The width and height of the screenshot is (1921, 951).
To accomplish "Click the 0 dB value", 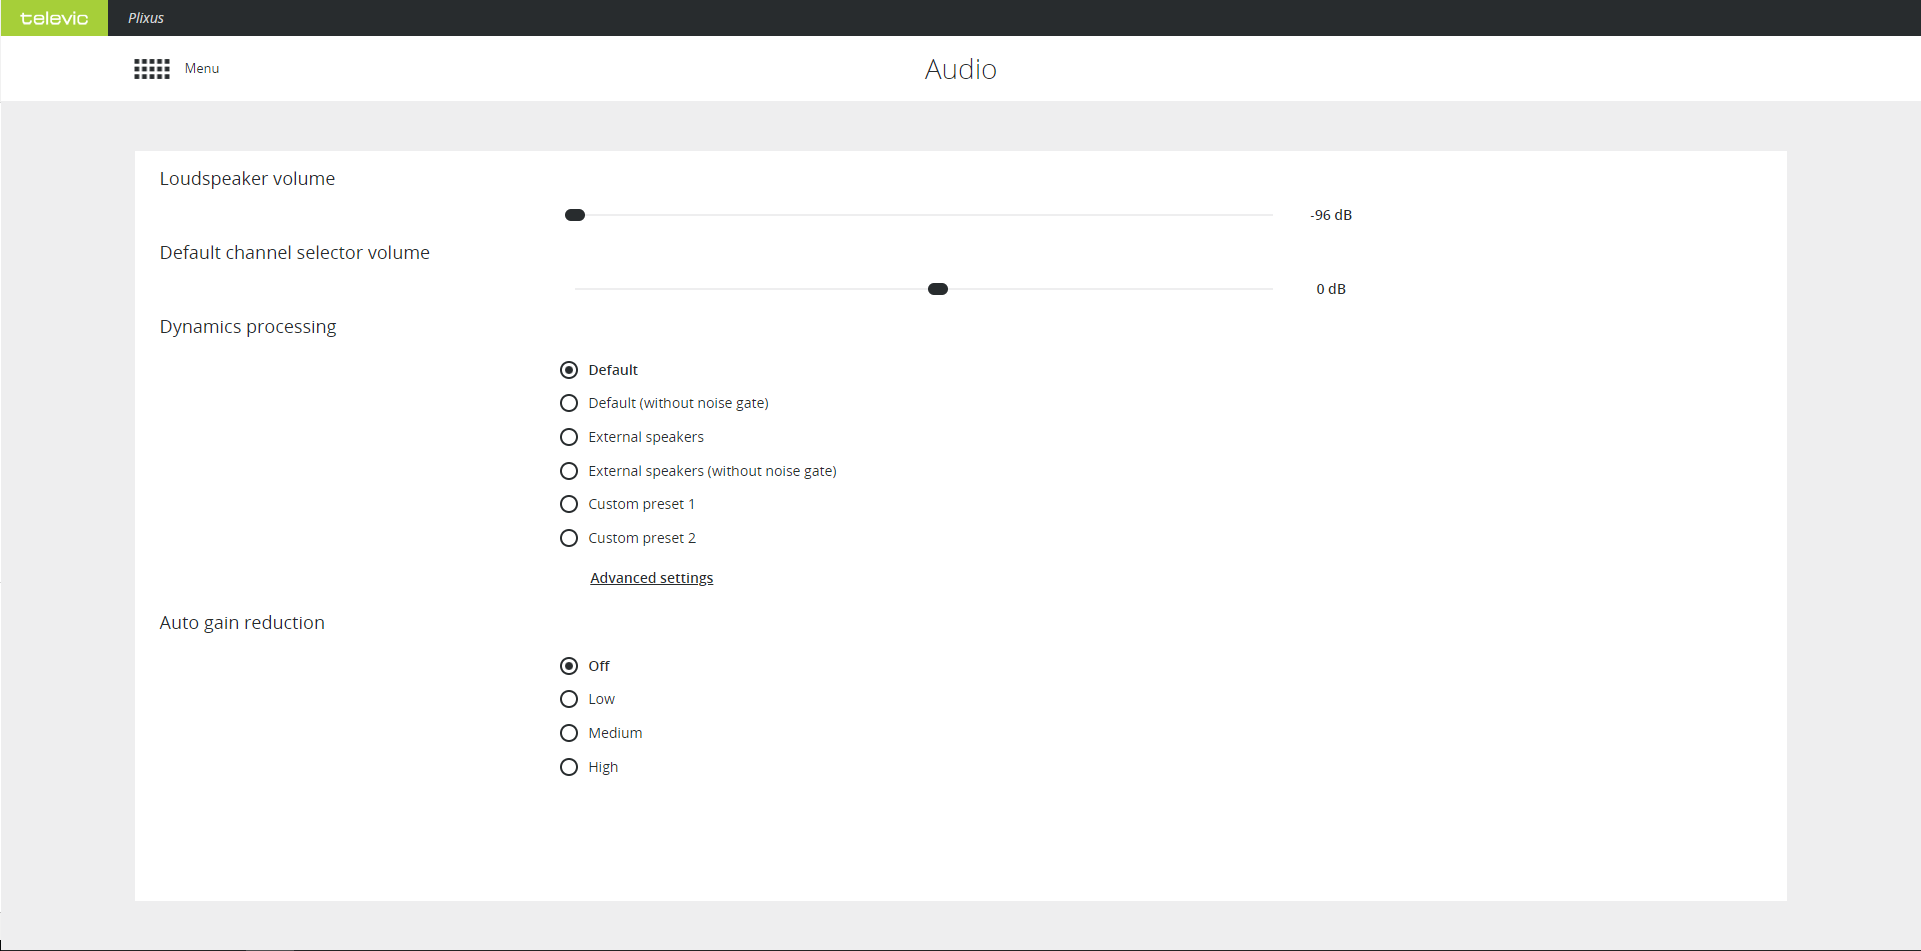I will pos(1331,289).
